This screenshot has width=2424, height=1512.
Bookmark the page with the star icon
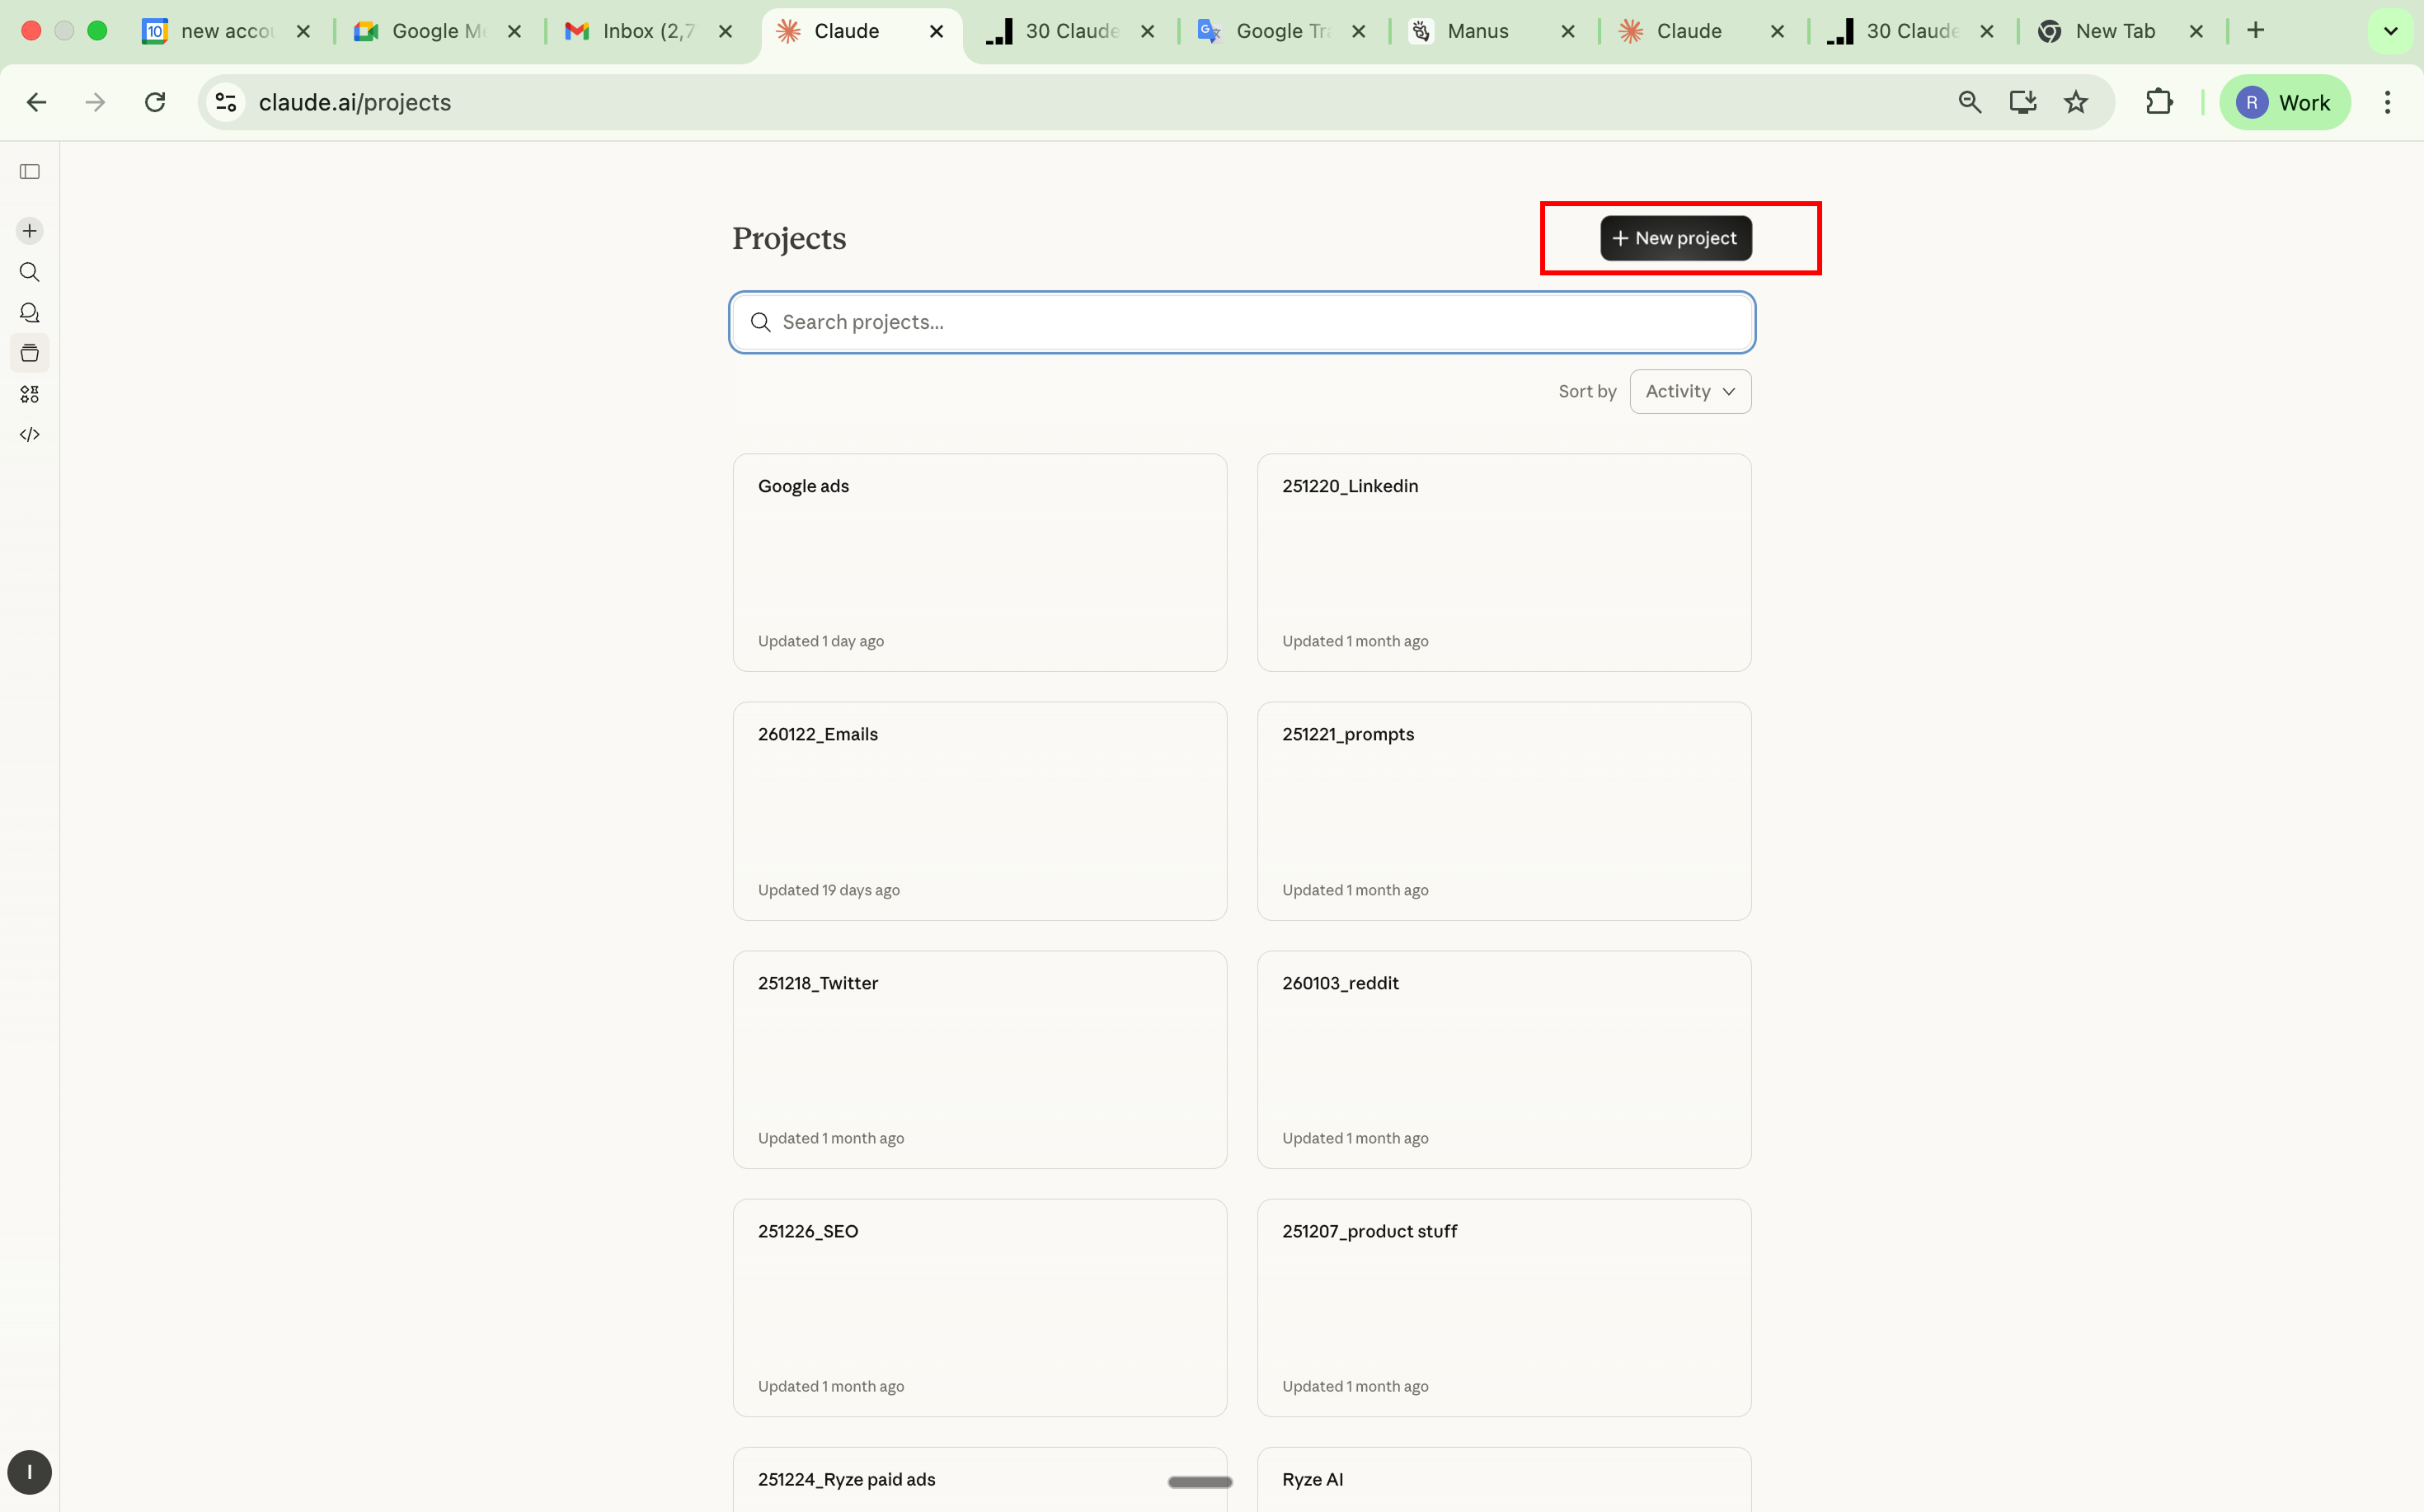(x=2076, y=101)
